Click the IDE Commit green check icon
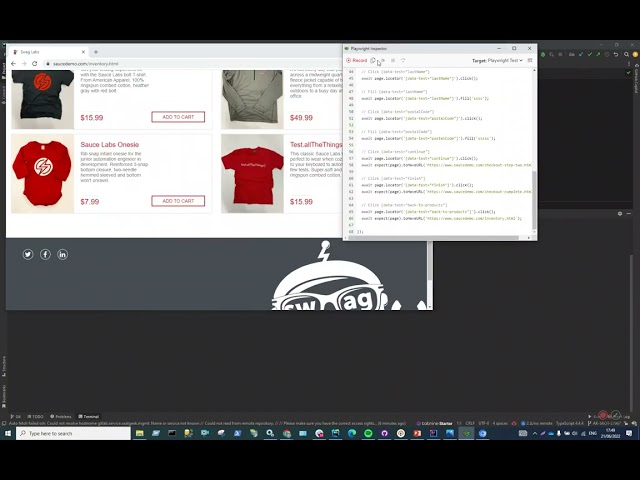This screenshot has height=480, width=640. click(x=590, y=54)
